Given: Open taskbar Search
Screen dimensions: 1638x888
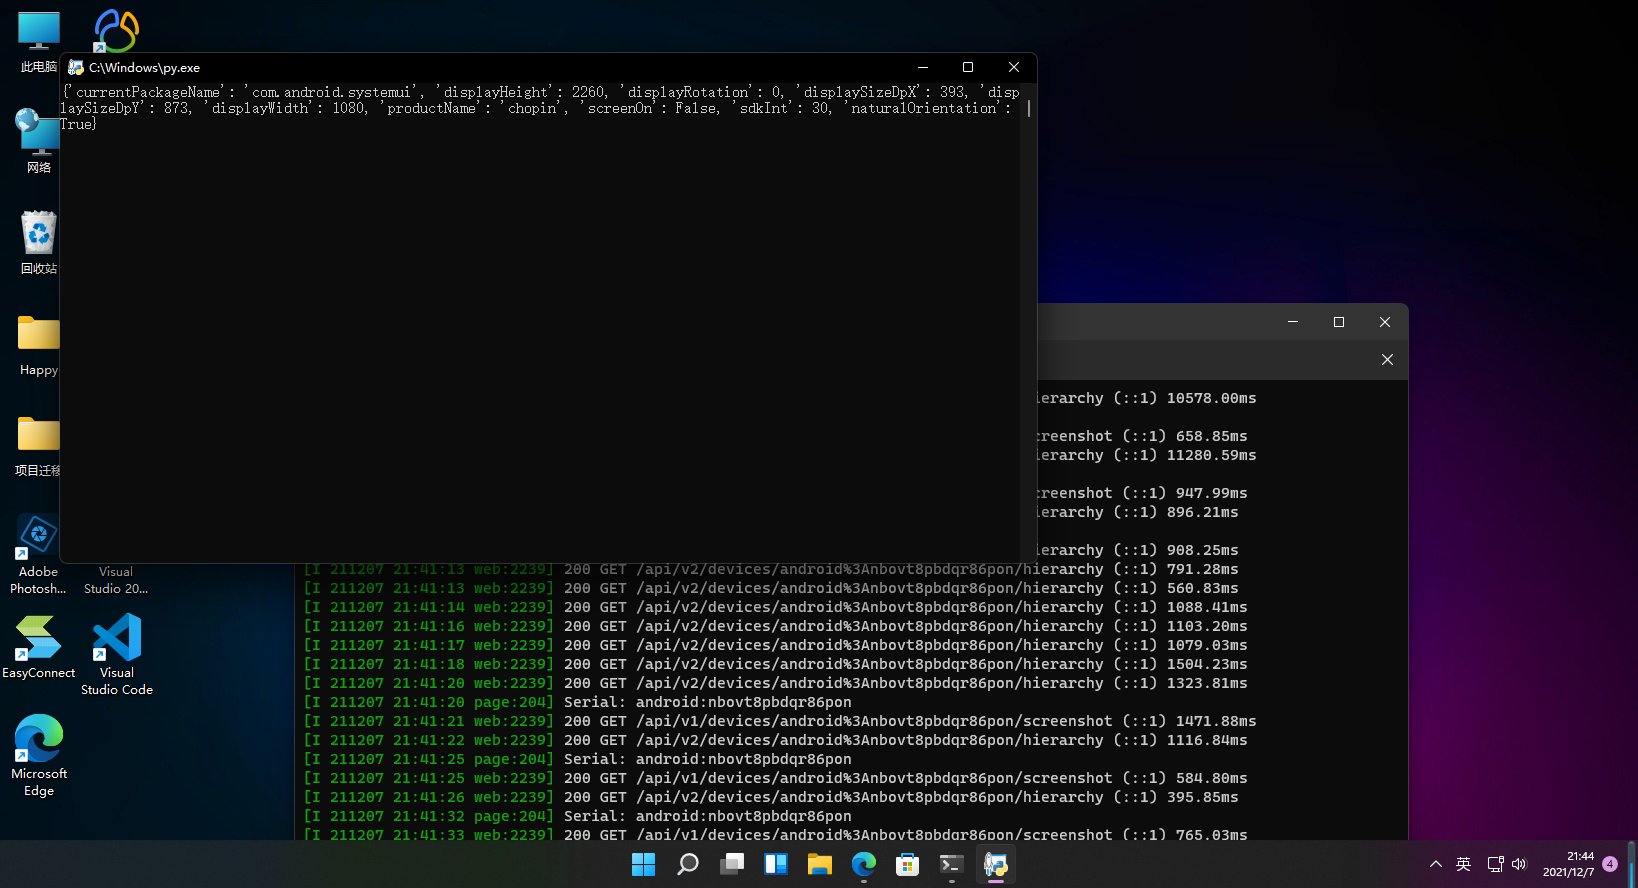Looking at the screenshot, I should pyautogui.click(x=688, y=864).
